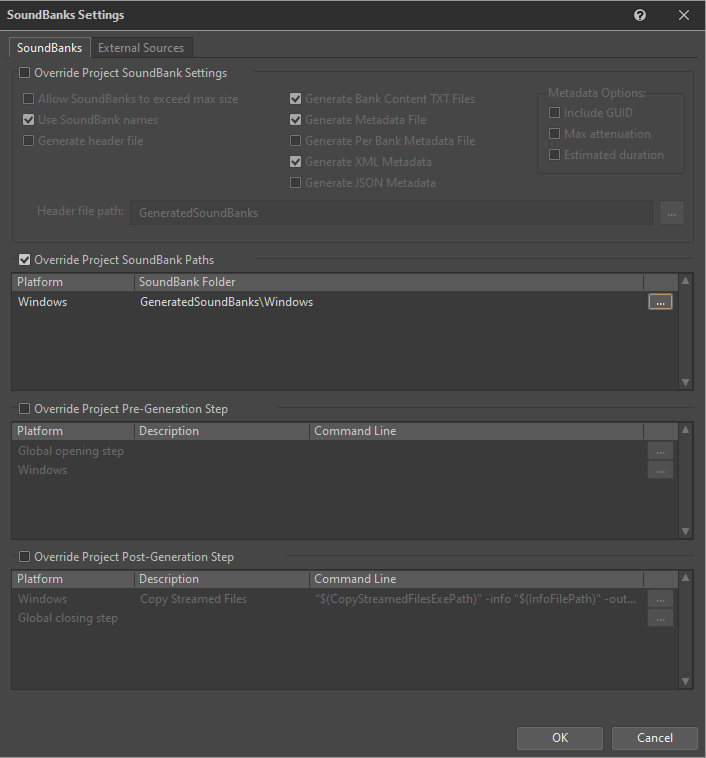The image size is (706, 758).
Task: Click the Pre-Generation Command Line column header
Action: point(476,431)
